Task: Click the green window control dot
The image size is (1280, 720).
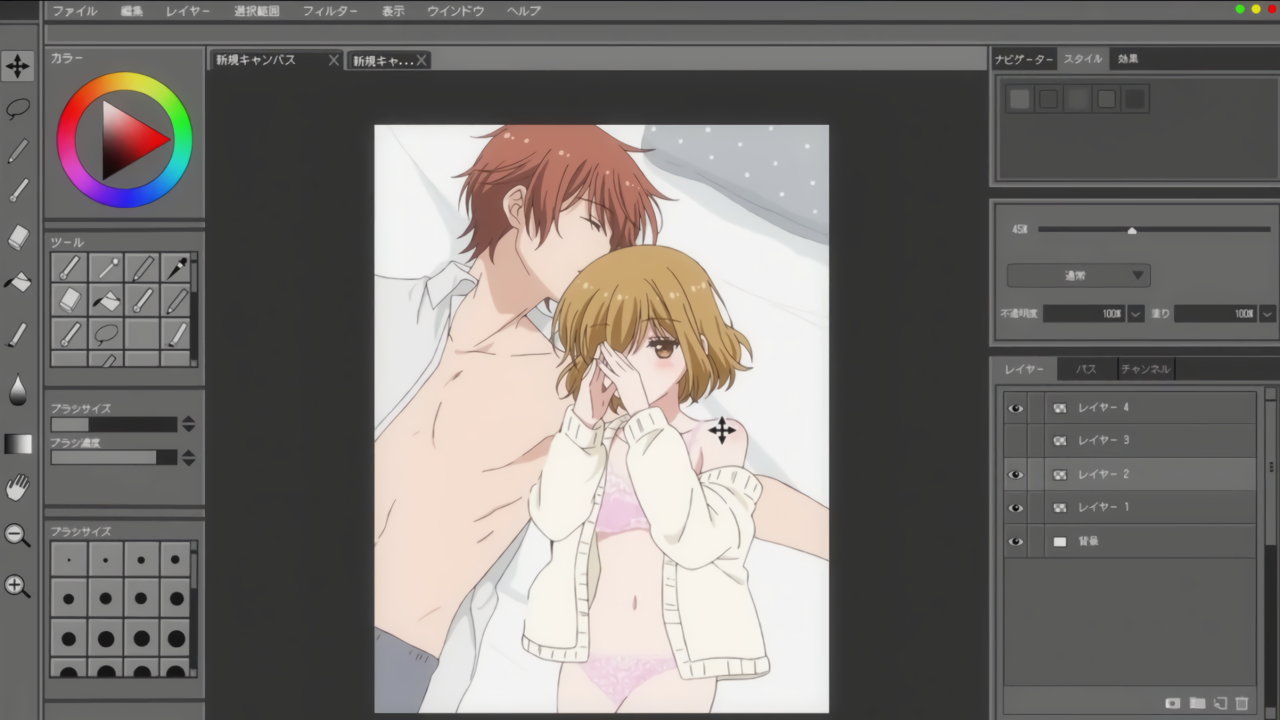Action: (1240, 9)
